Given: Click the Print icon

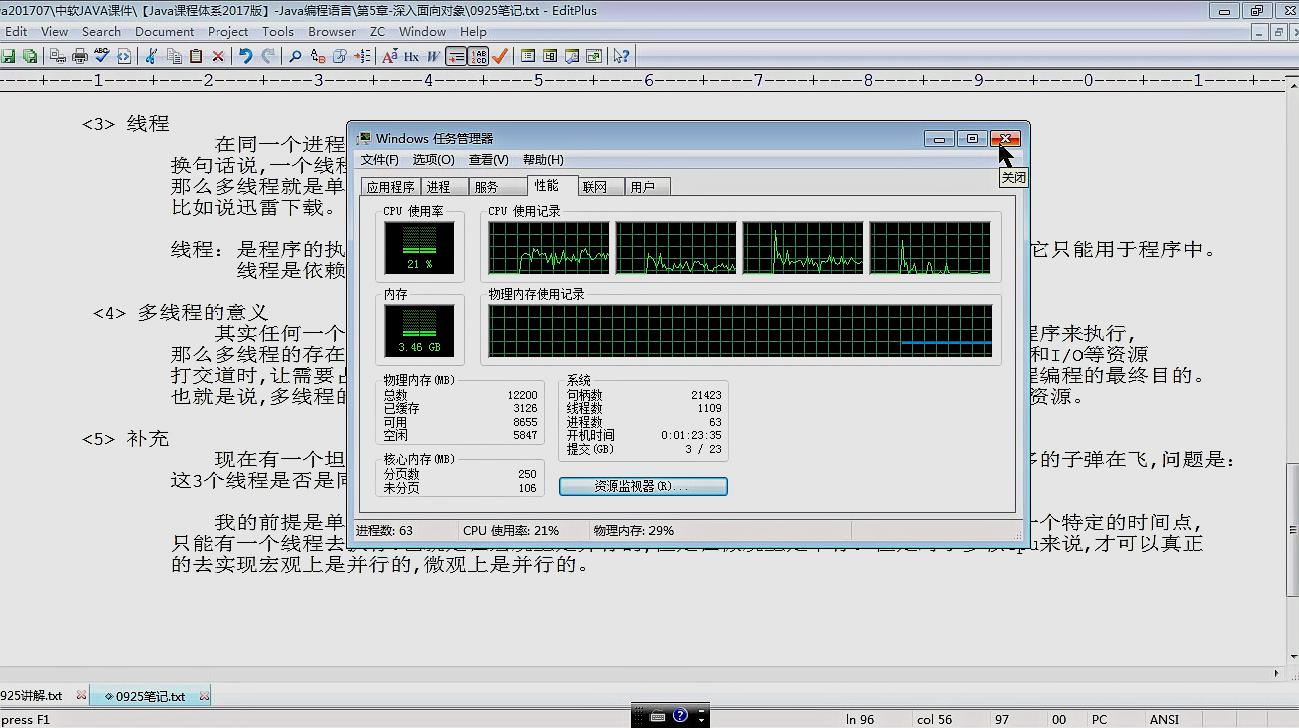Looking at the screenshot, I should (80, 56).
